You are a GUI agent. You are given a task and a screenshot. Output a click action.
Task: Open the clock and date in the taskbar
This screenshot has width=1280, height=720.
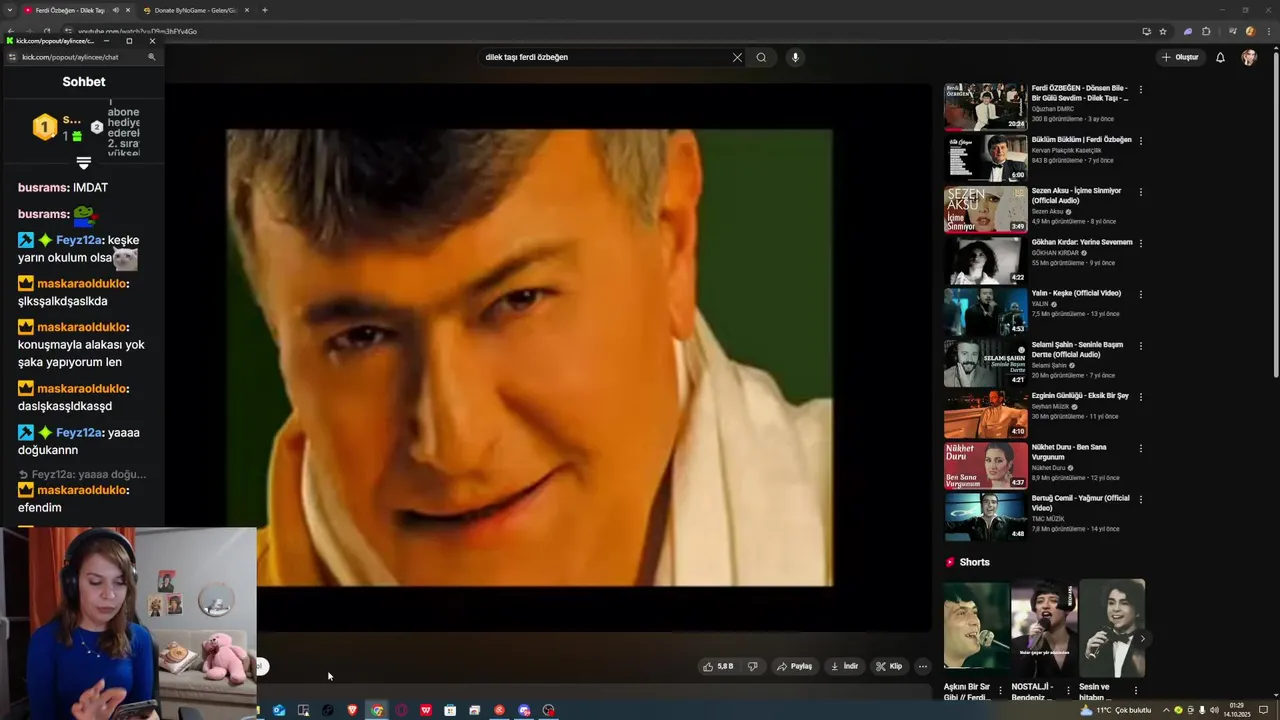click(x=1237, y=710)
